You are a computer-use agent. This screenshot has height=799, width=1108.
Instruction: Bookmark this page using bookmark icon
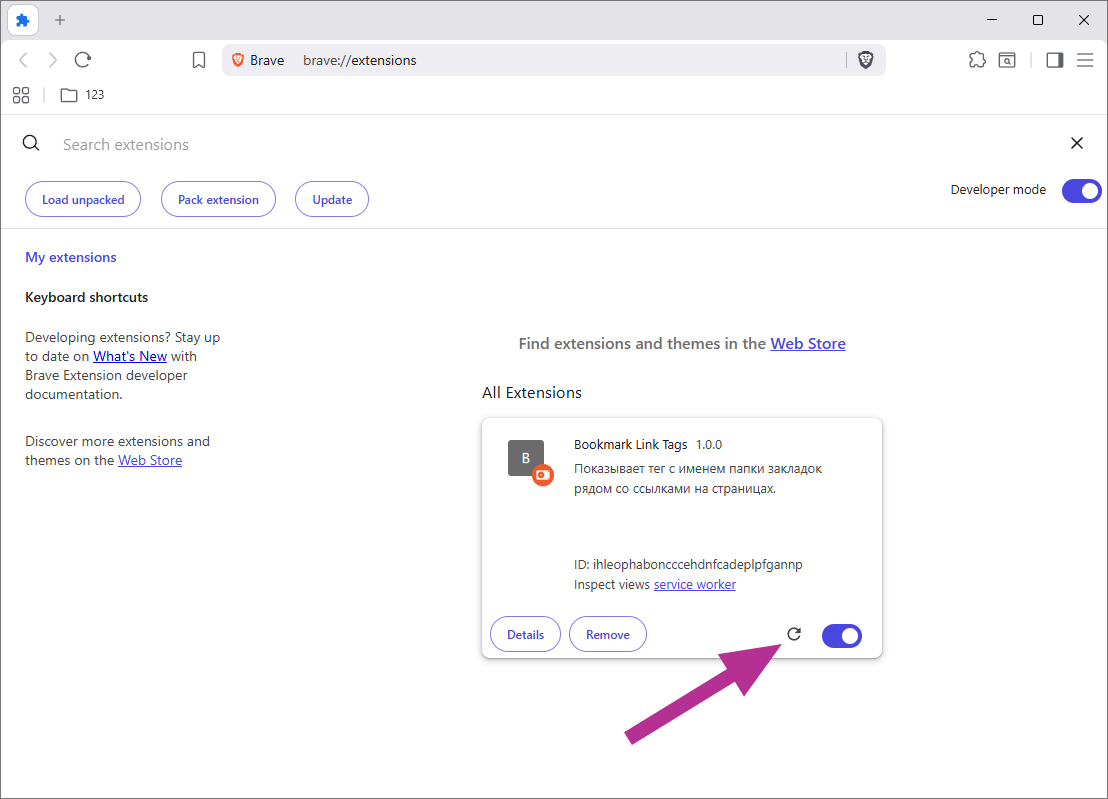pyautogui.click(x=199, y=60)
